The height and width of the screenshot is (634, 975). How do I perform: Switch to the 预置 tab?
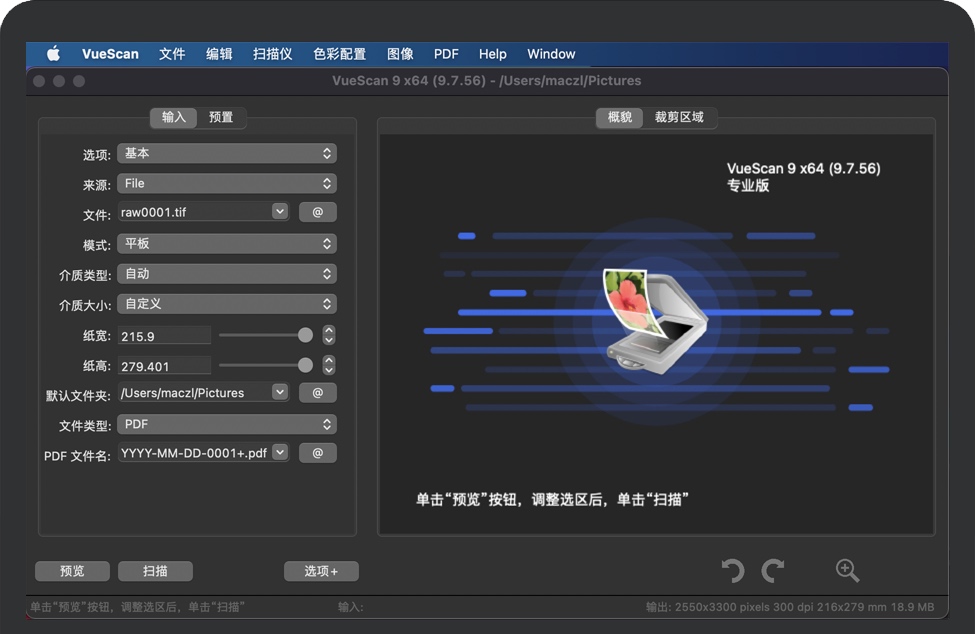click(221, 117)
